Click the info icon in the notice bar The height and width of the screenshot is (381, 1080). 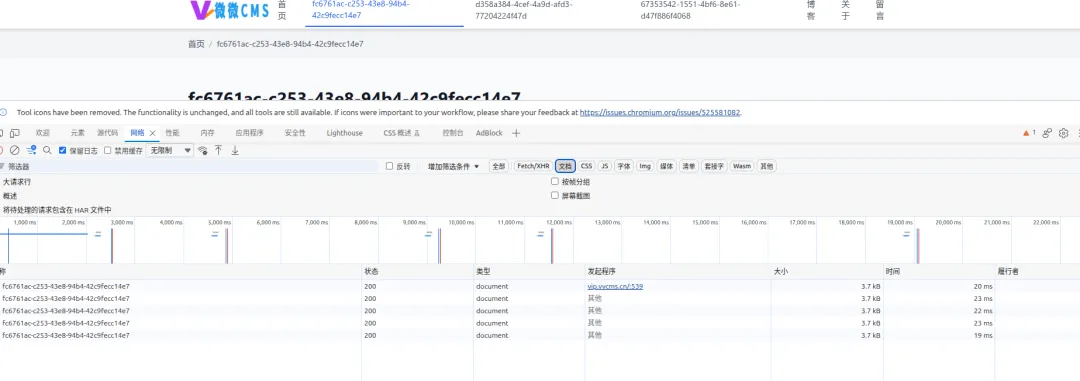(x=3, y=112)
